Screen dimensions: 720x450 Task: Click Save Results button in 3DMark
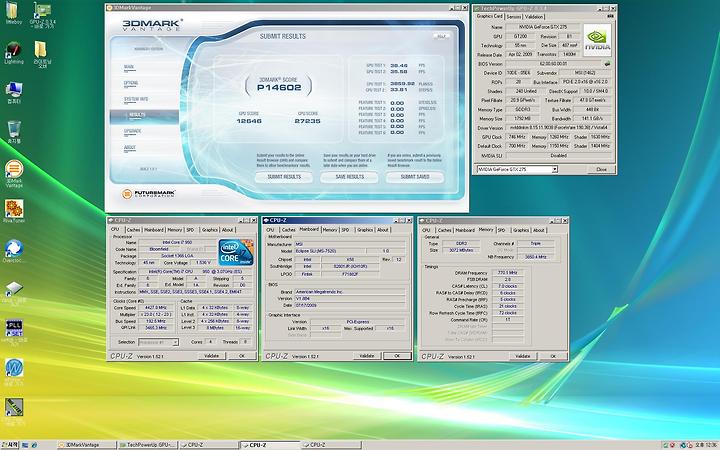[x=349, y=177]
